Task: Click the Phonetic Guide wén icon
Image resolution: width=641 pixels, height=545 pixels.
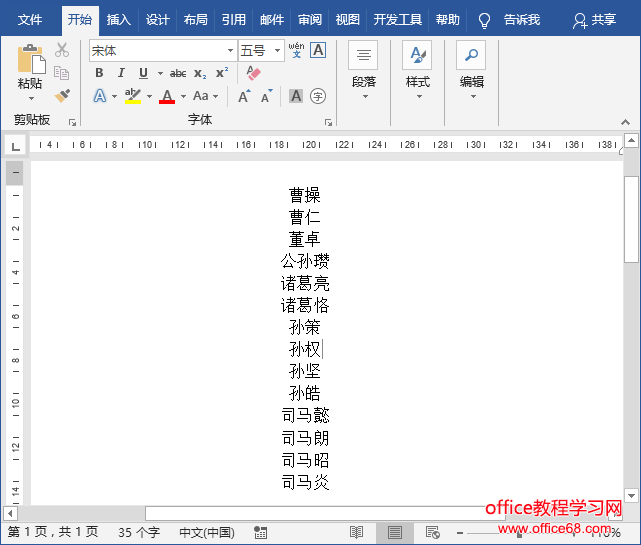Action: coord(296,50)
